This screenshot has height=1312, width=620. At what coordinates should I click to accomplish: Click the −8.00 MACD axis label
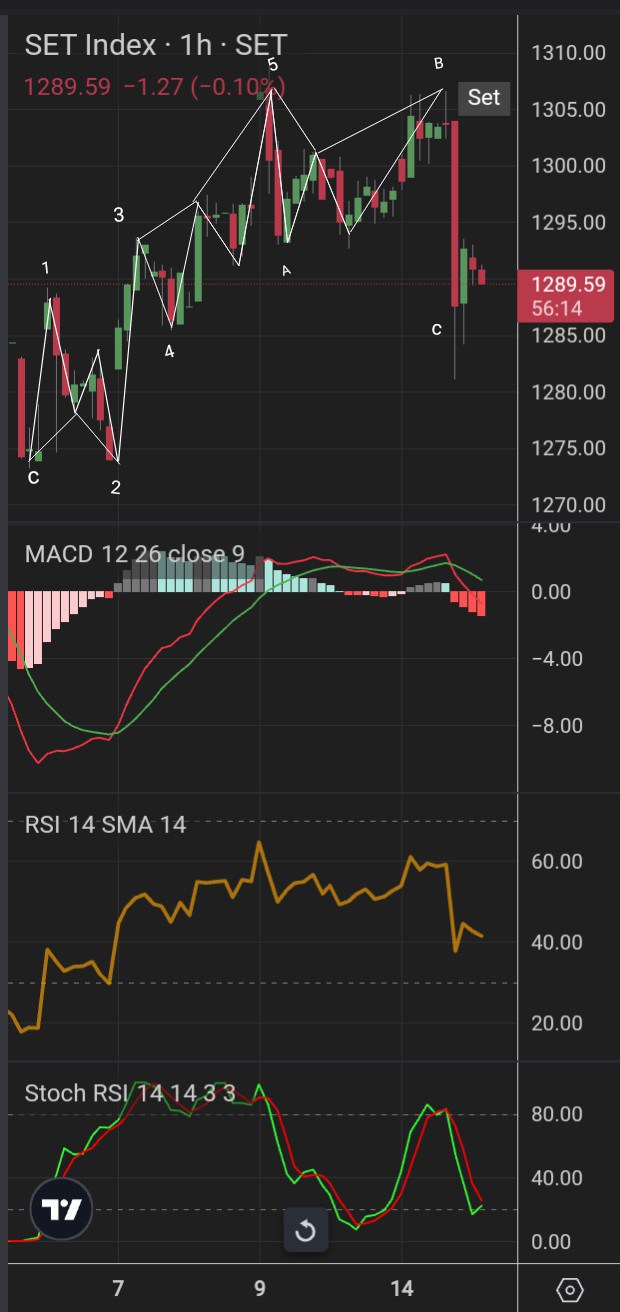pos(557,725)
